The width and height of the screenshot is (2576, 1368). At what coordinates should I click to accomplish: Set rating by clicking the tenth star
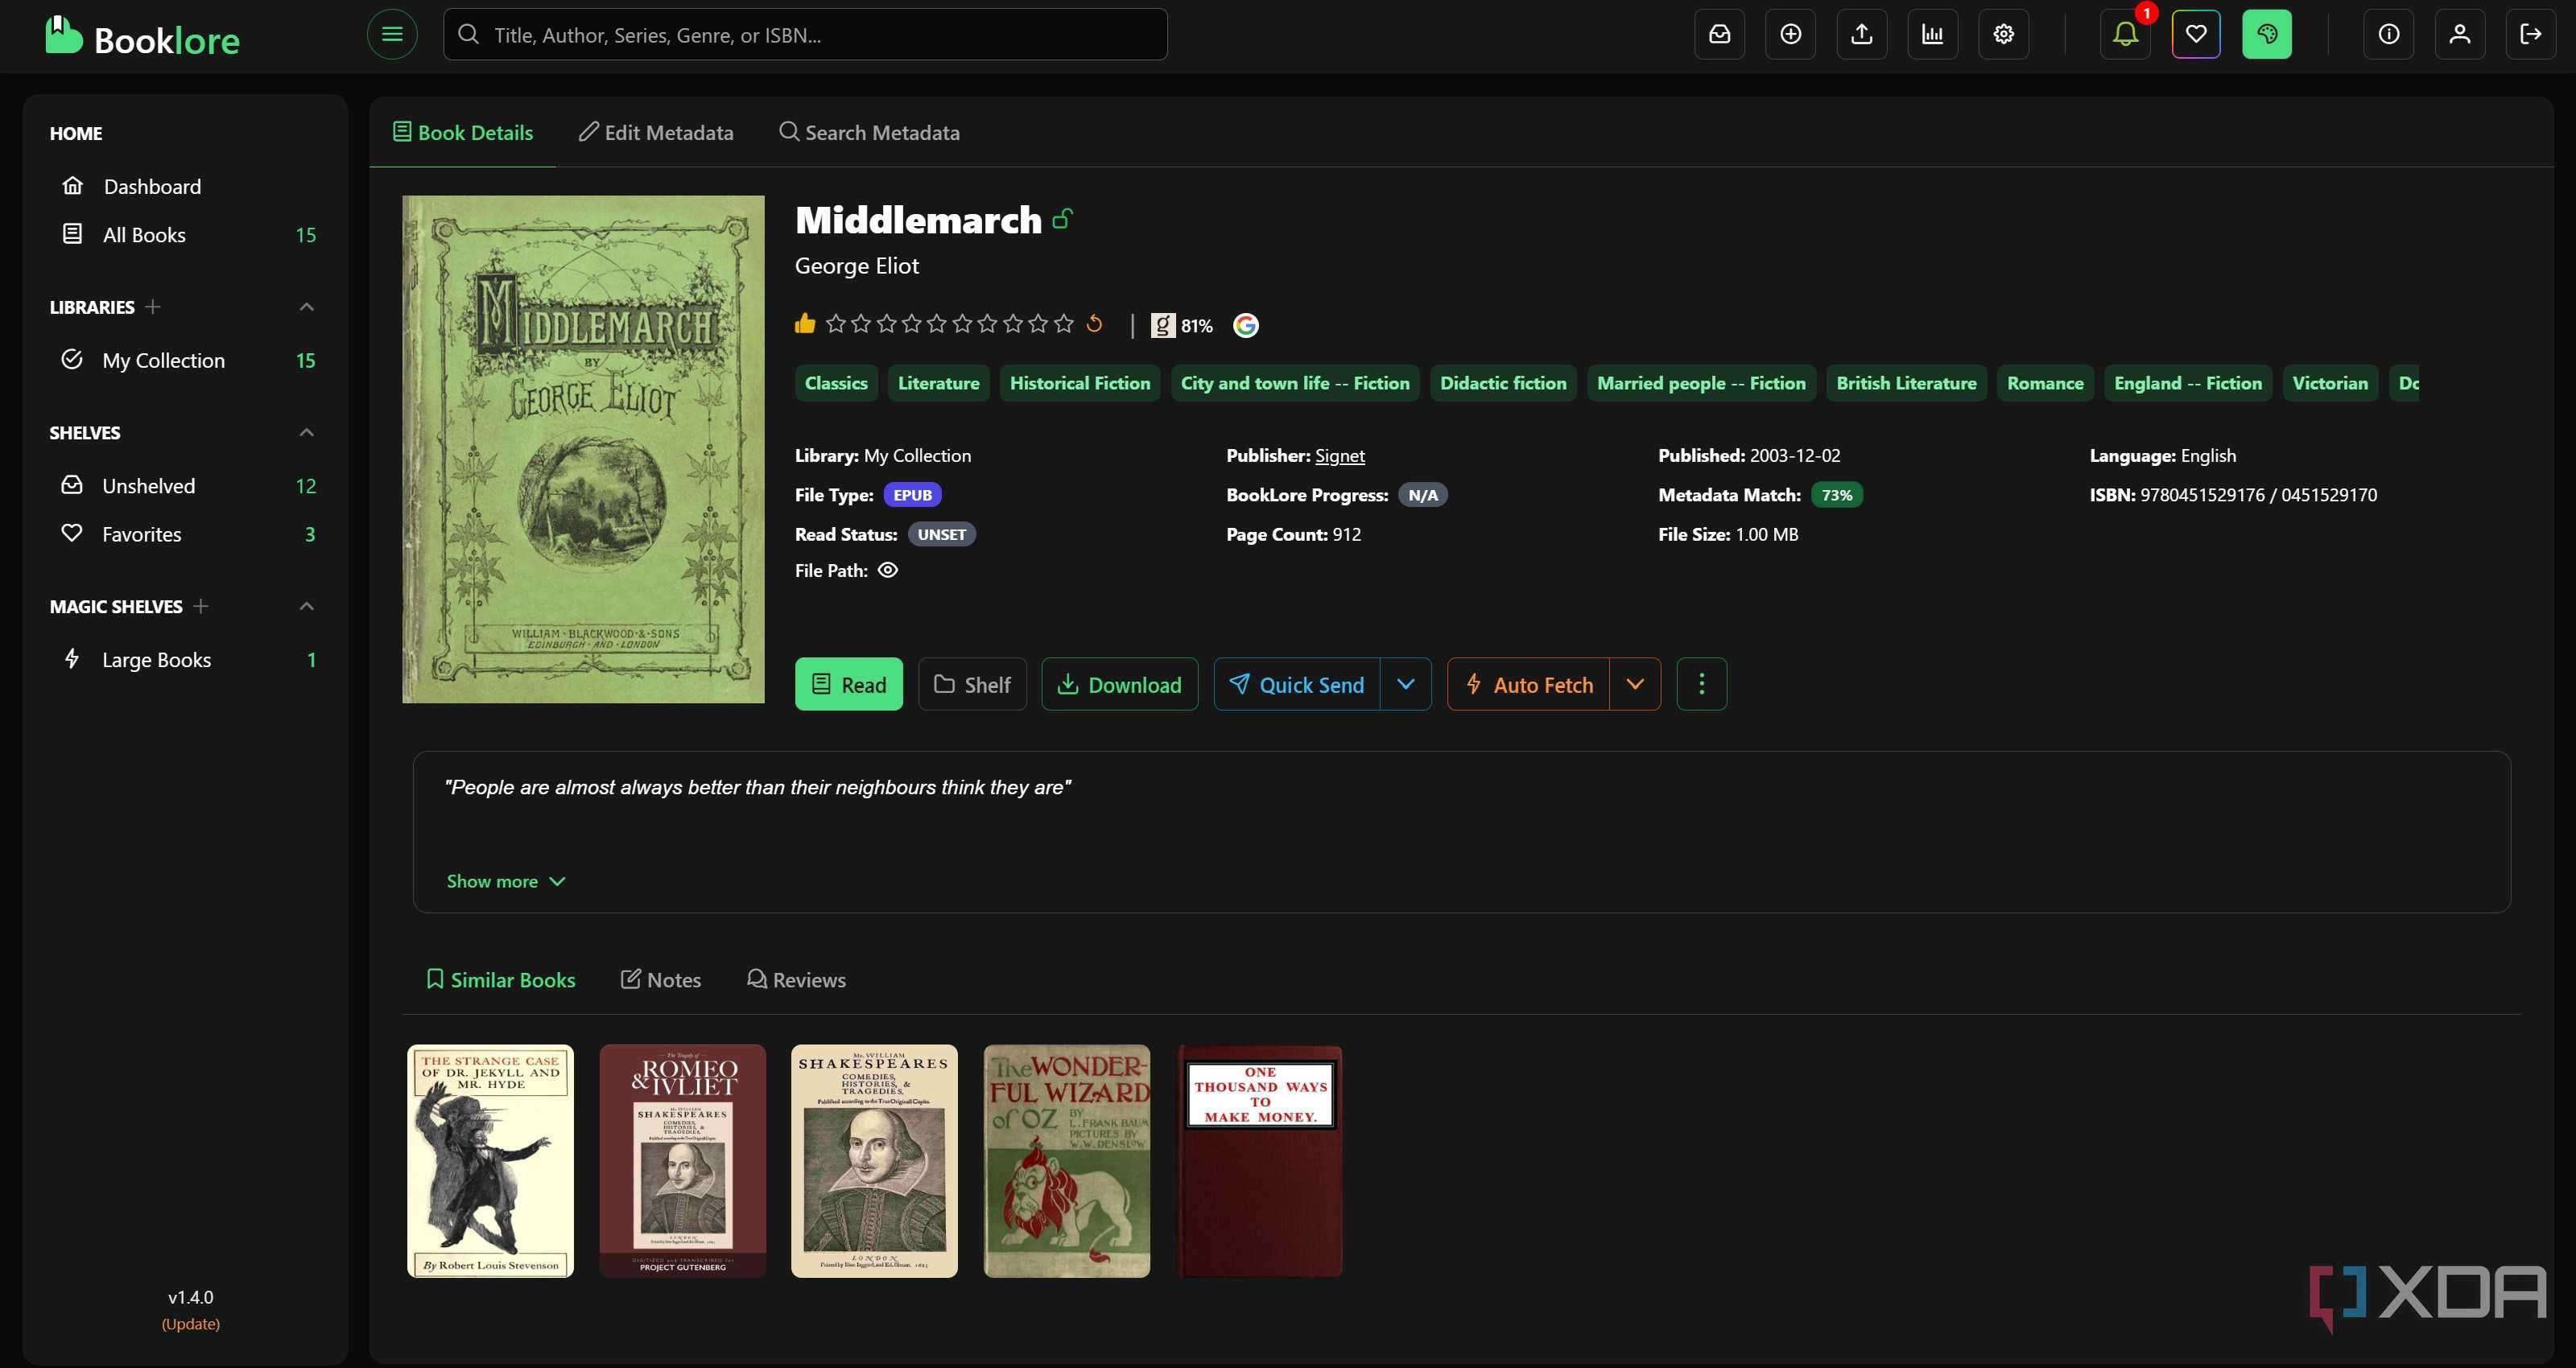point(1064,323)
